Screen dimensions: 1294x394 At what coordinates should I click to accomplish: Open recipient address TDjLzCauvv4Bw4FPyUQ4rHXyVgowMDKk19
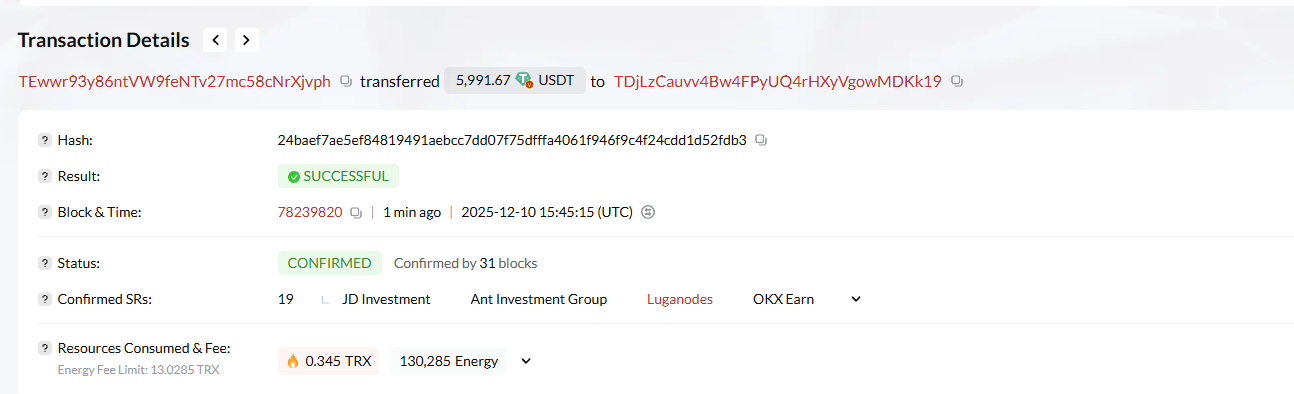coord(778,81)
